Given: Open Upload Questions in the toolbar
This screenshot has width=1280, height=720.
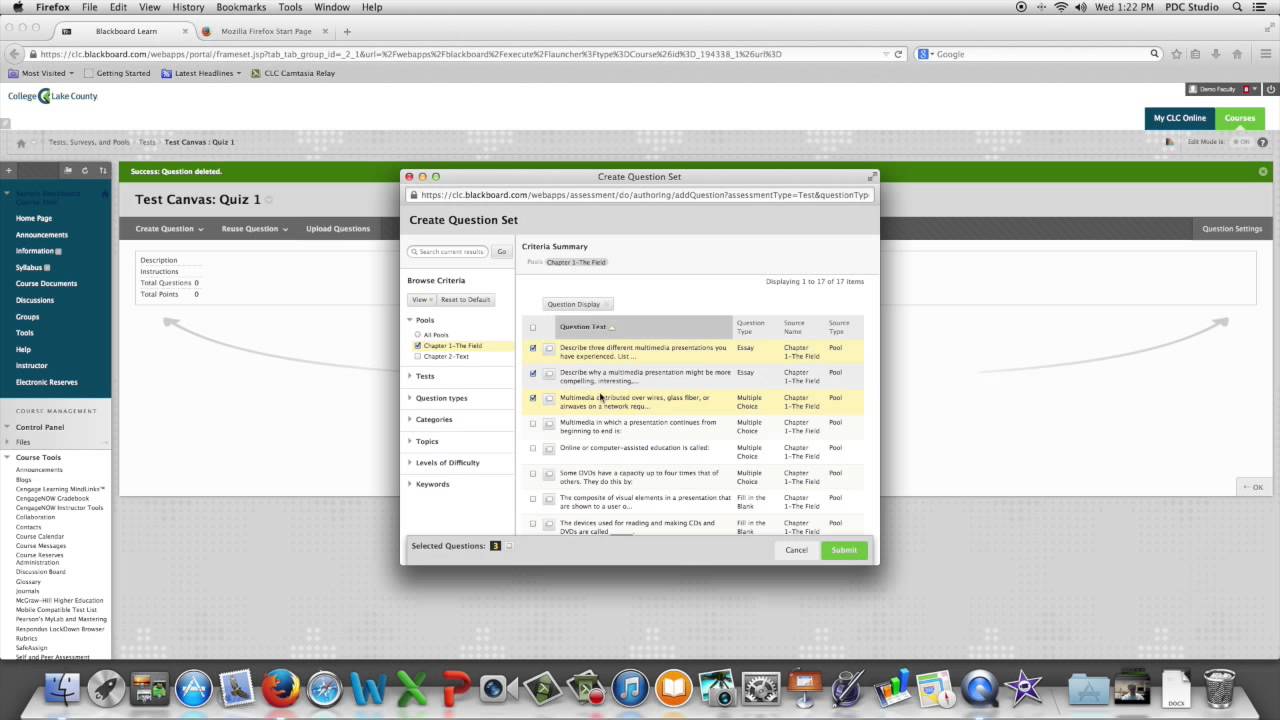Looking at the screenshot, I should pyautogui.click(x=338, y=229).
